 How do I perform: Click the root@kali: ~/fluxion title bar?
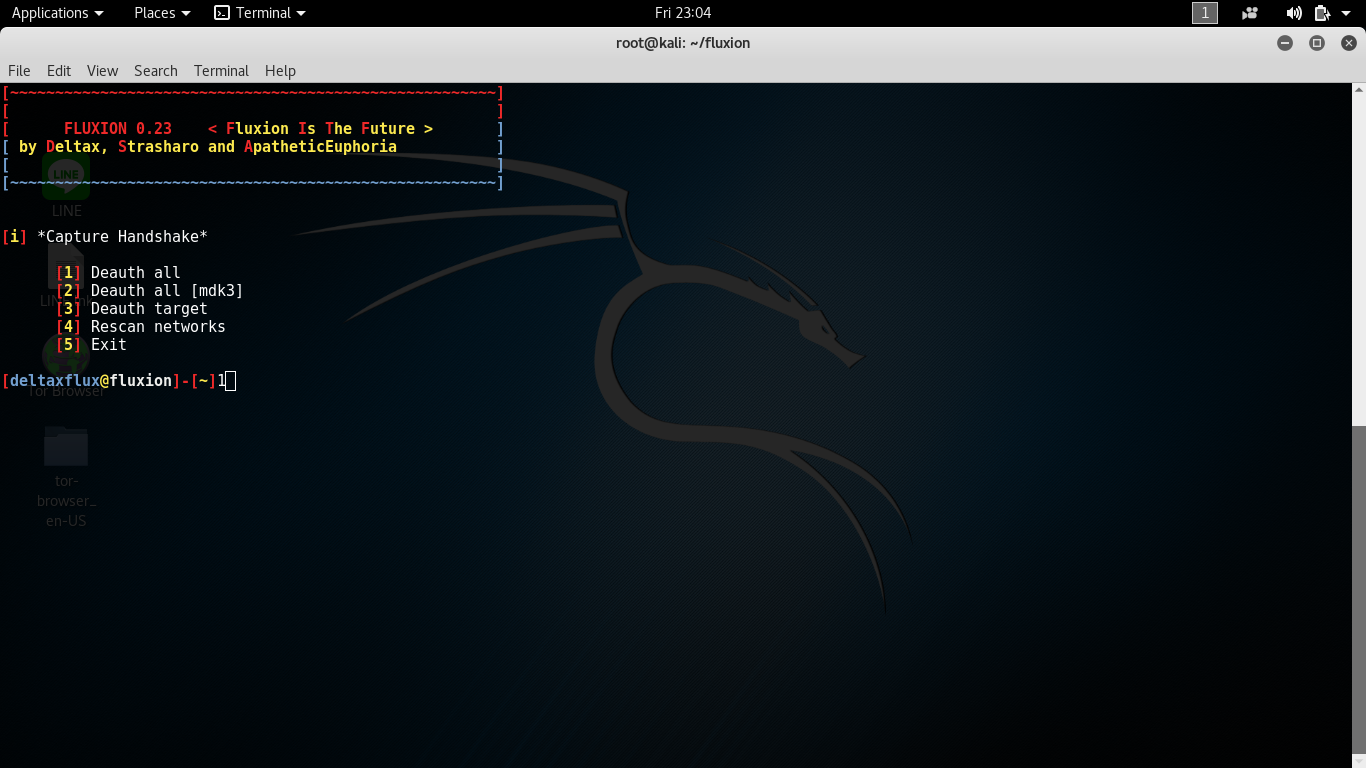tap(683, 43)
